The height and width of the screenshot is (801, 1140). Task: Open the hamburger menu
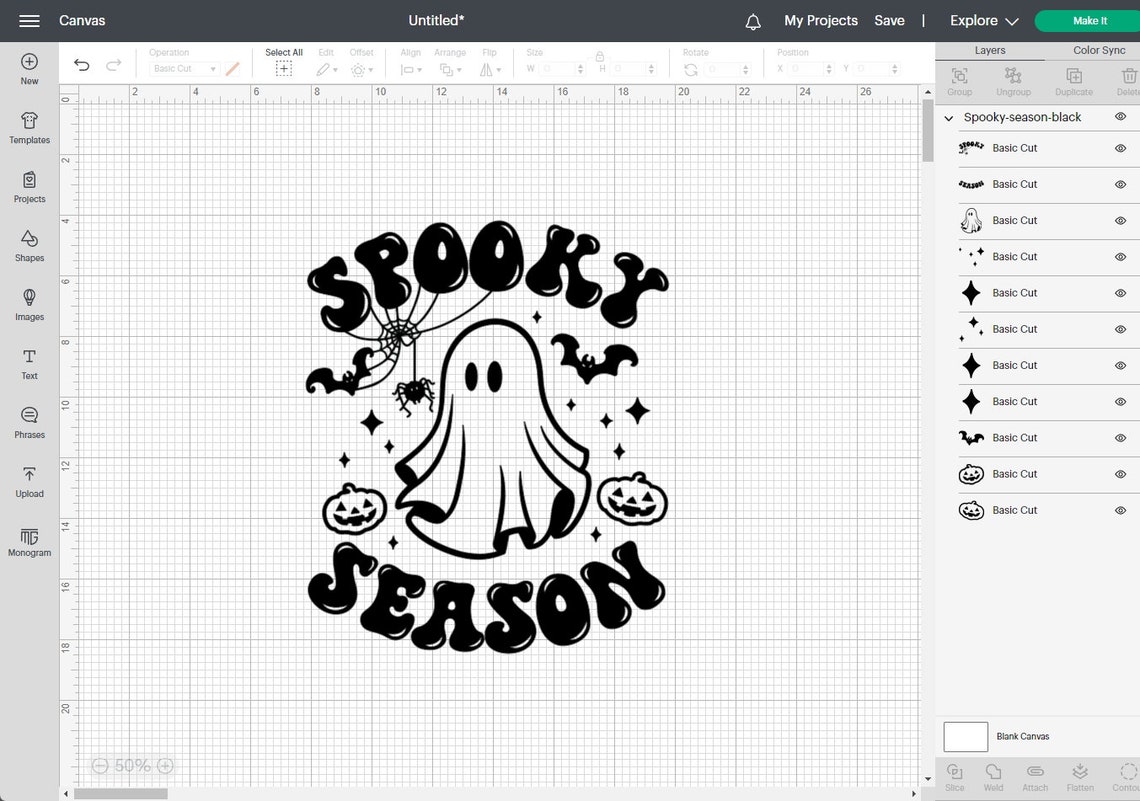[28, 20]
